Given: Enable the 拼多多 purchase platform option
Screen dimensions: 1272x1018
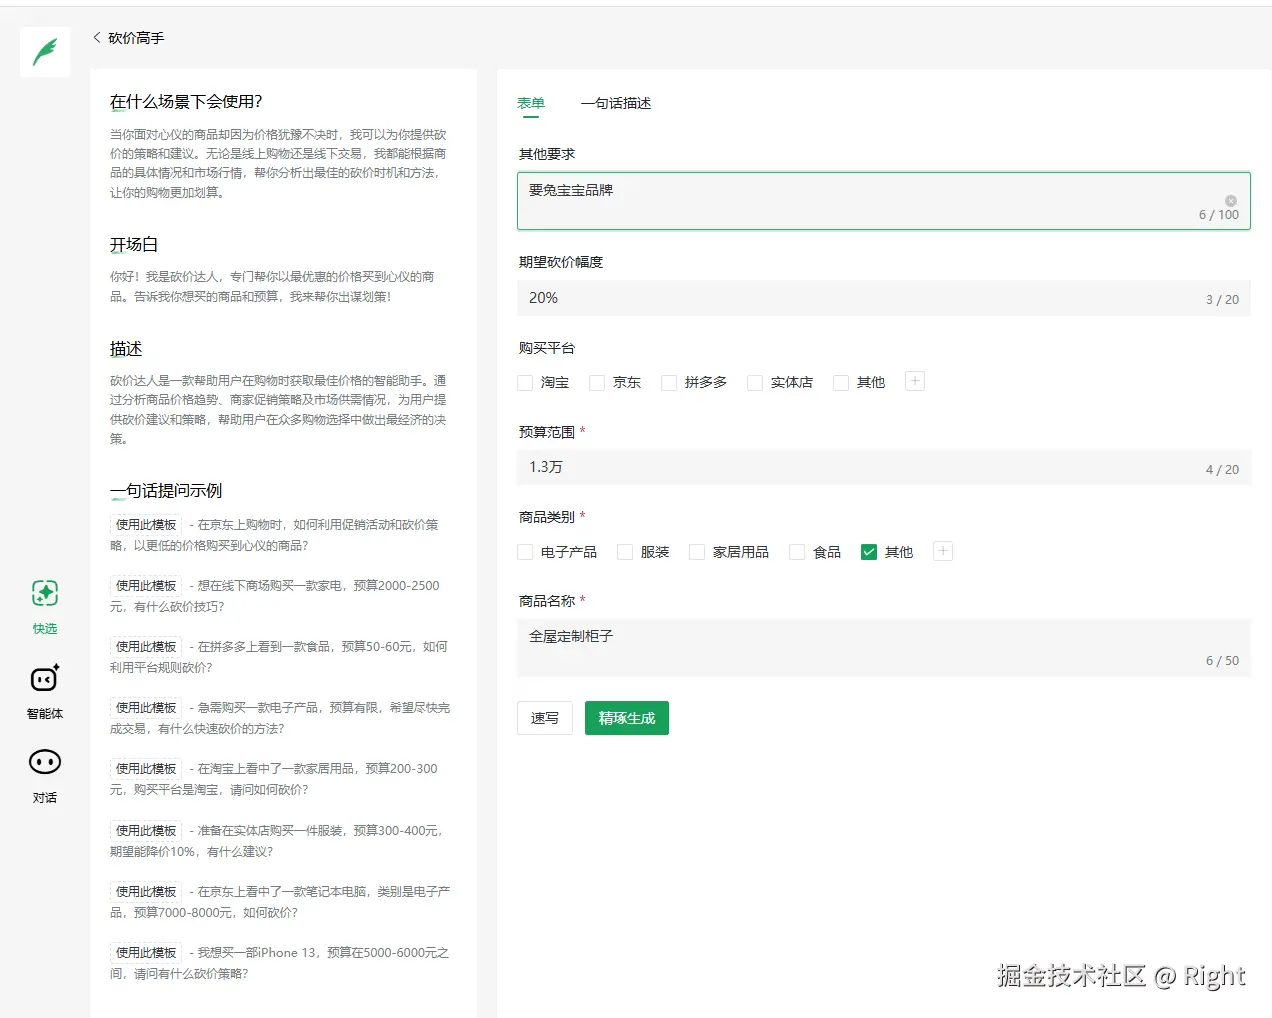Looking at the screenshot, I should (x=667, y=382).
